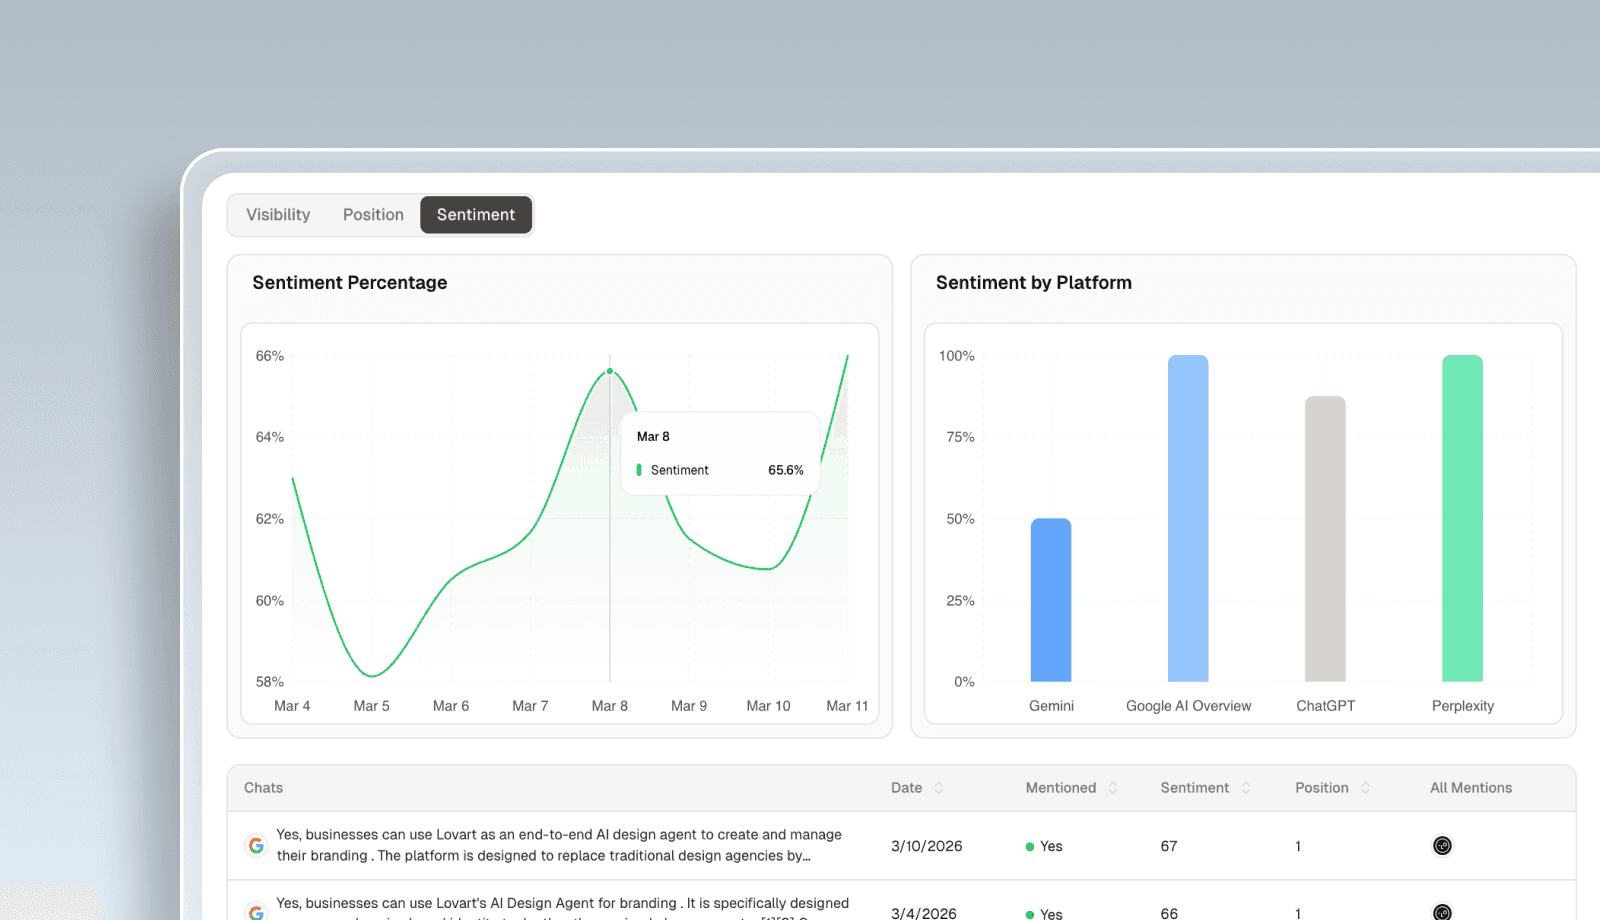1600x920 pixels.
Task: Click the Position column header in table
Action: 1322,788
